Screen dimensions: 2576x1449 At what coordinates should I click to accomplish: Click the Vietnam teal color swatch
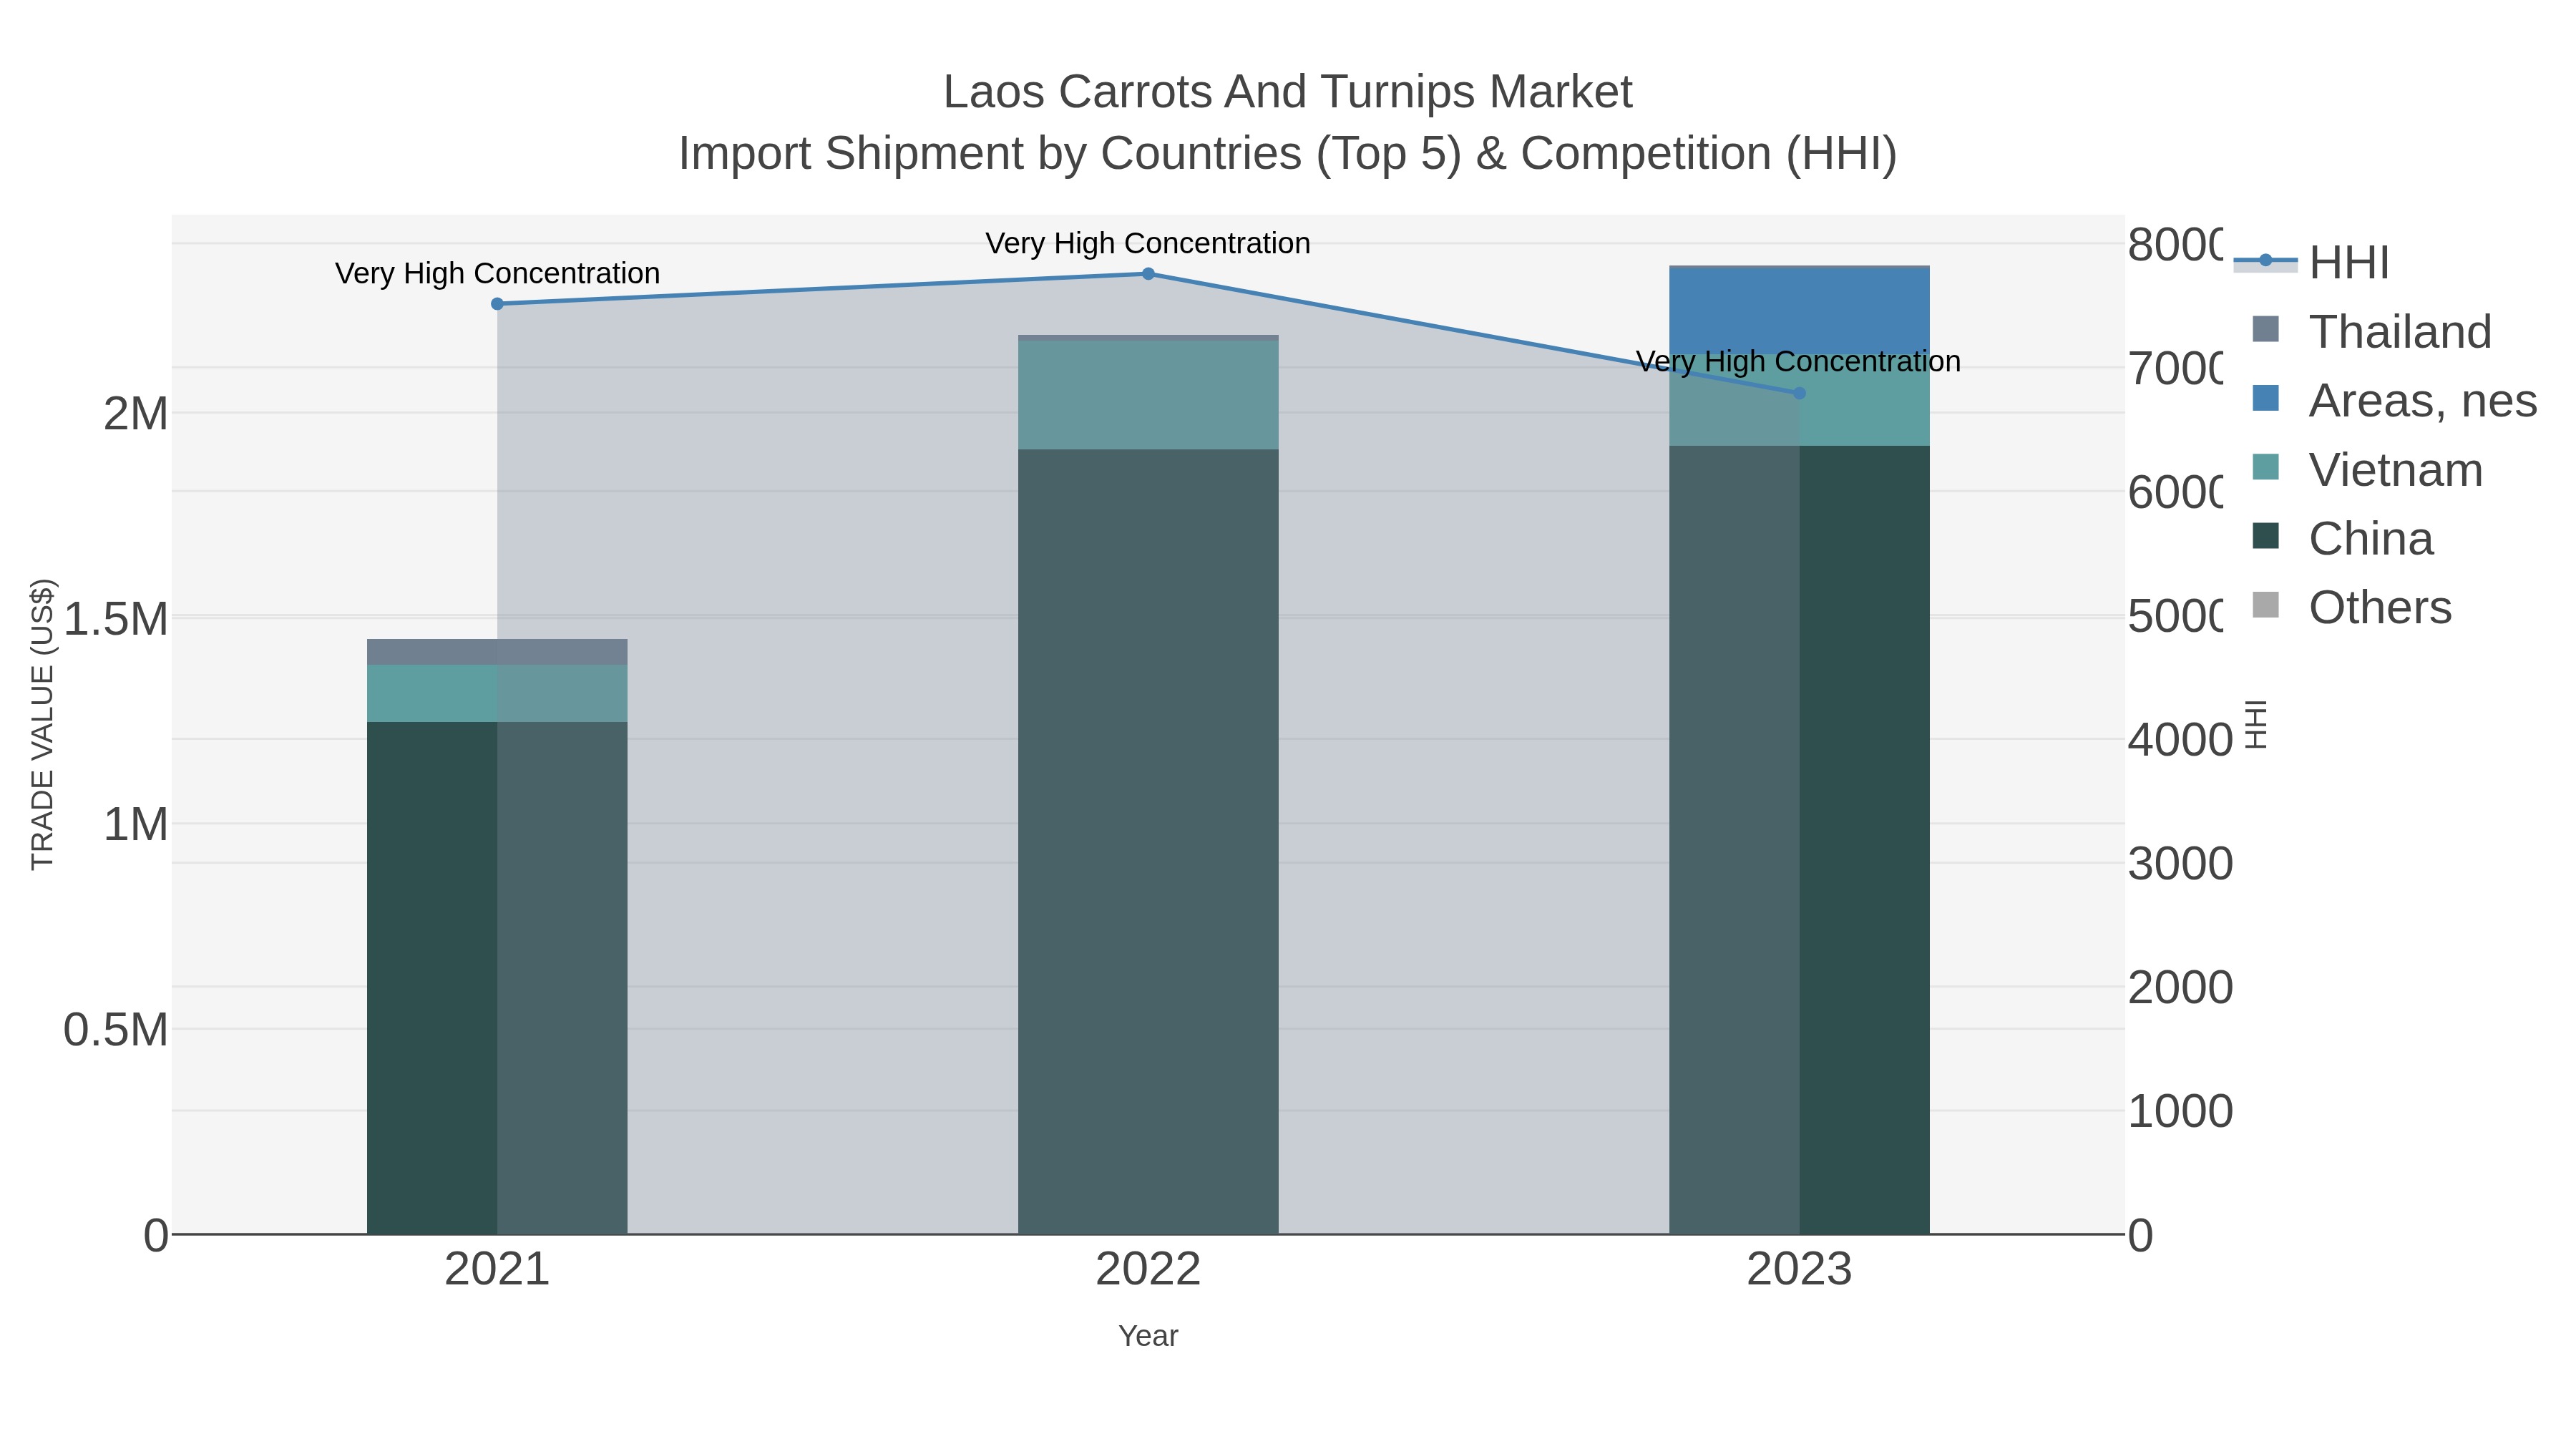click(x=2265, y=467)
